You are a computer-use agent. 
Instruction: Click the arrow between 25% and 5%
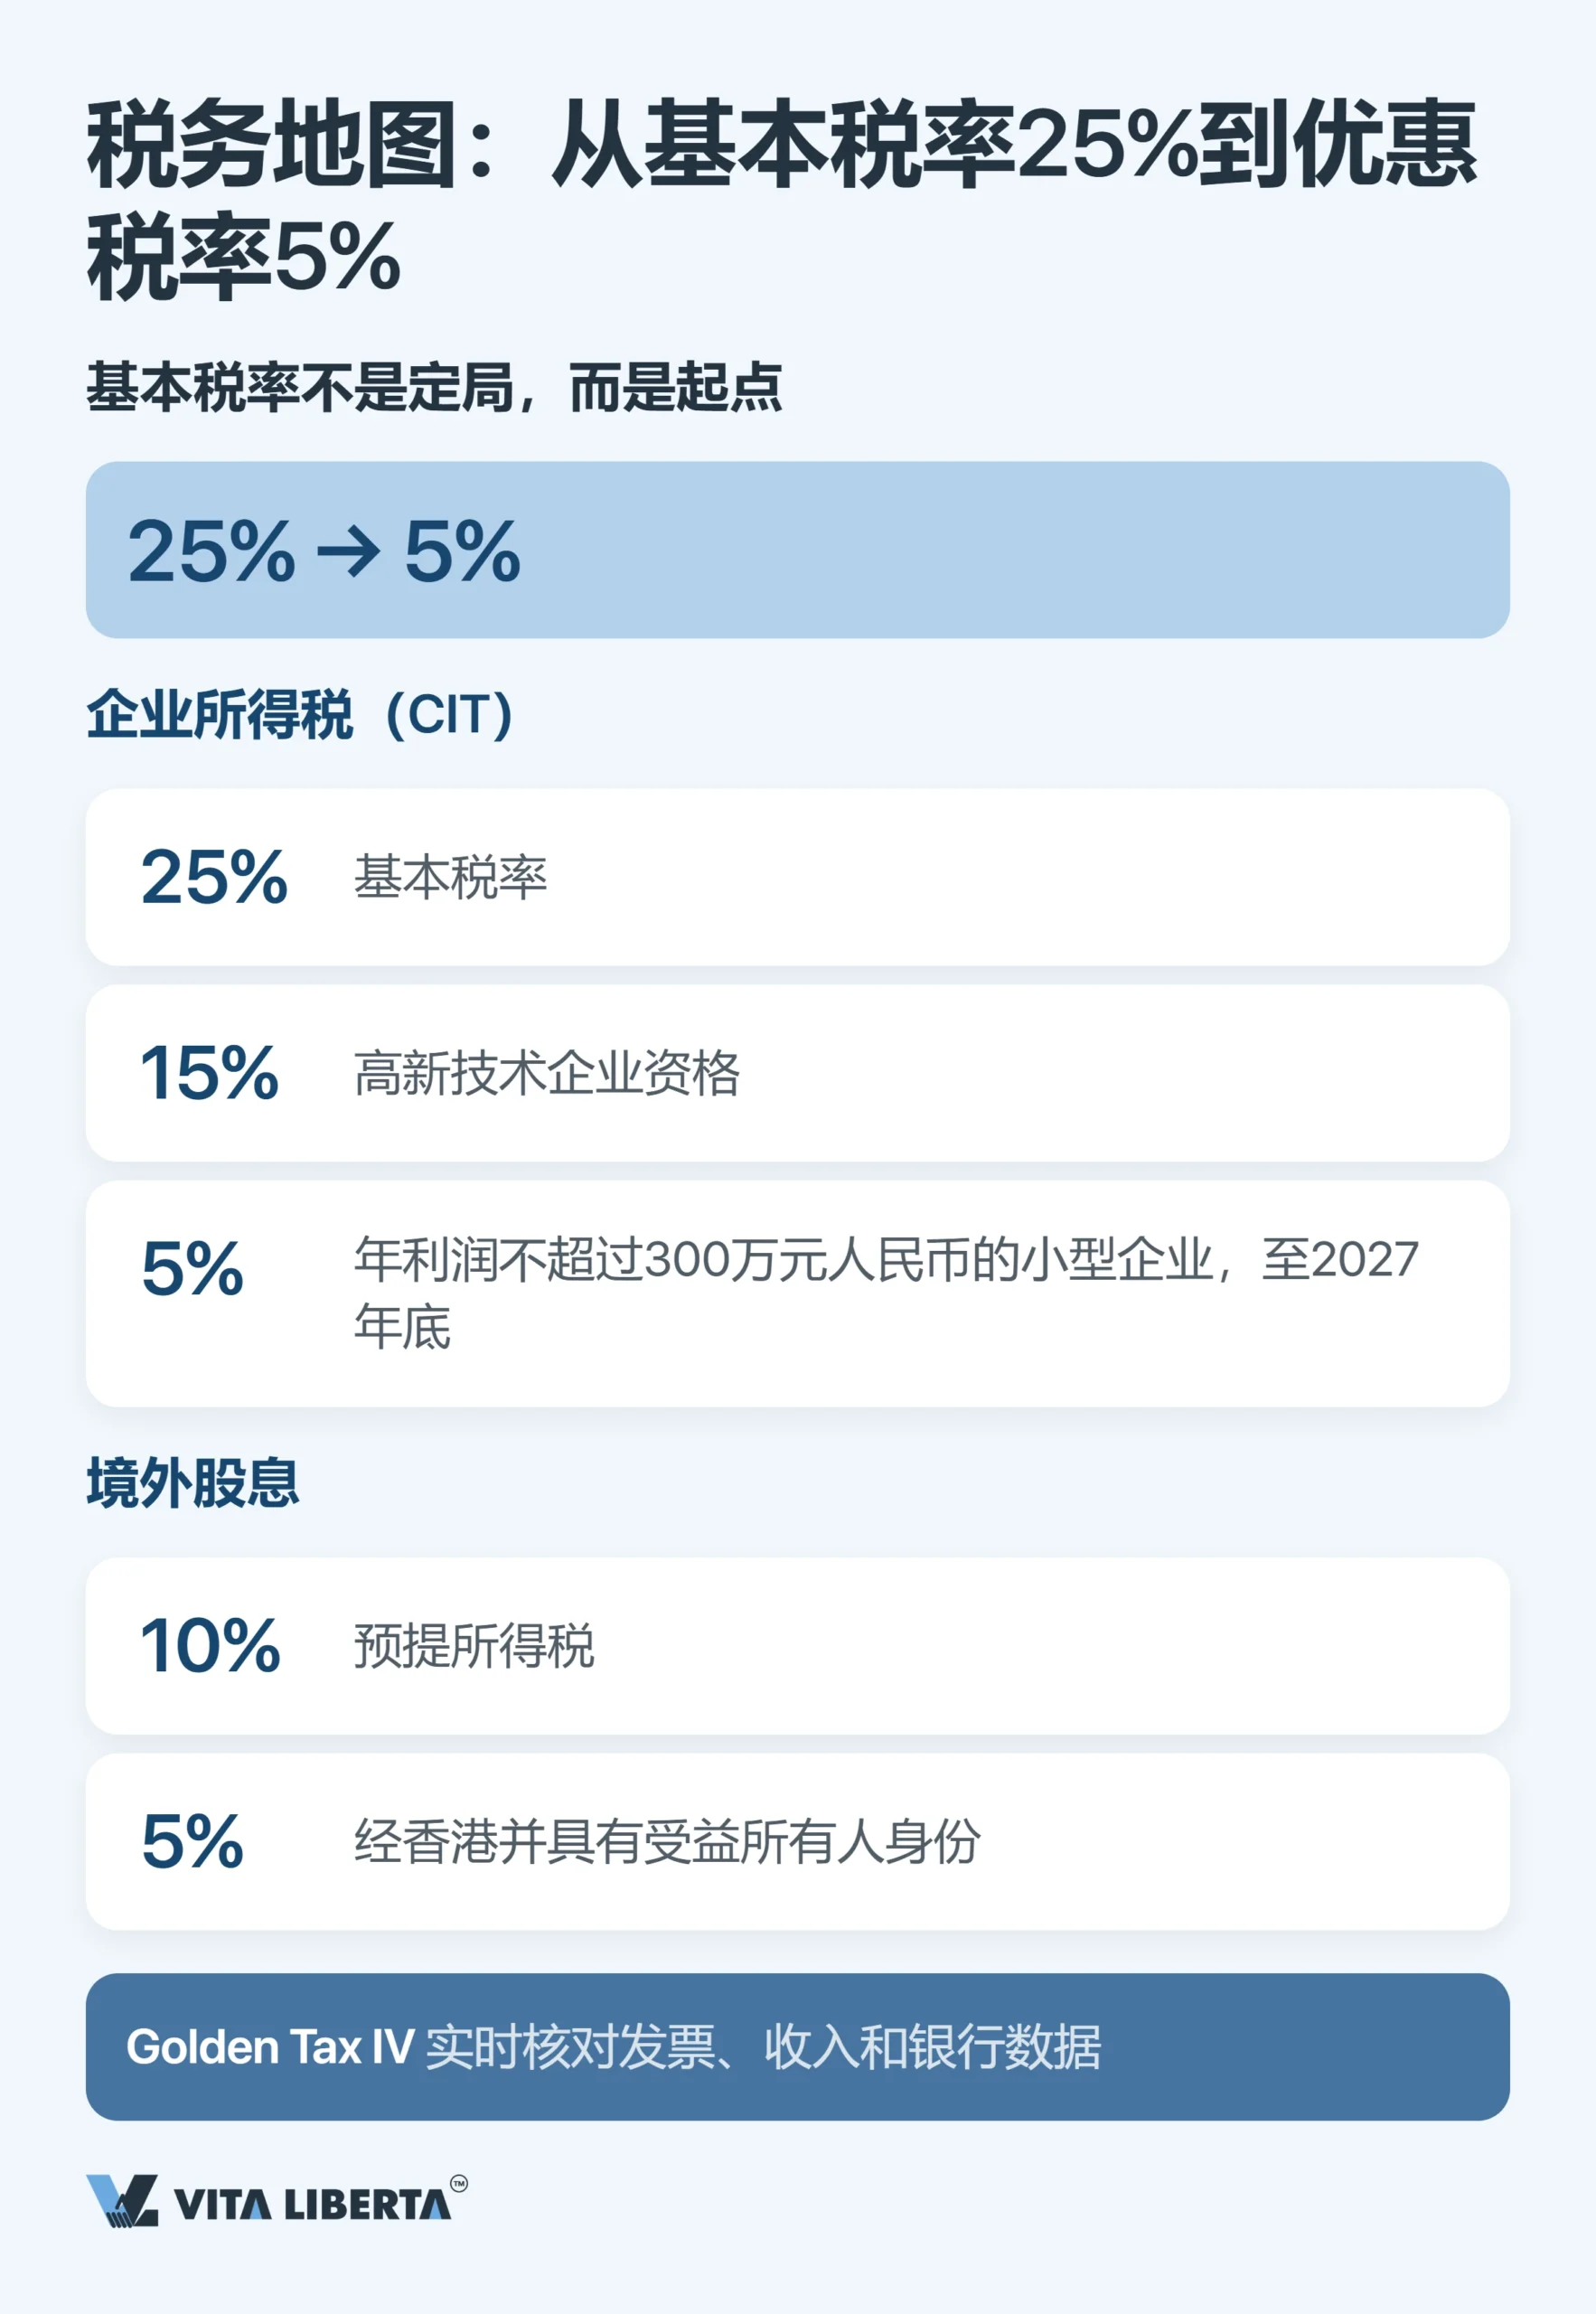pos(349,551)
